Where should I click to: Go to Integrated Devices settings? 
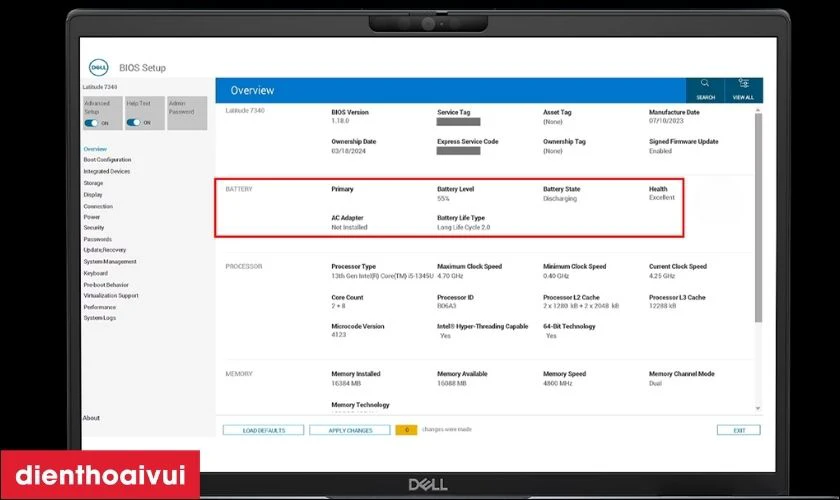(106, 171)
